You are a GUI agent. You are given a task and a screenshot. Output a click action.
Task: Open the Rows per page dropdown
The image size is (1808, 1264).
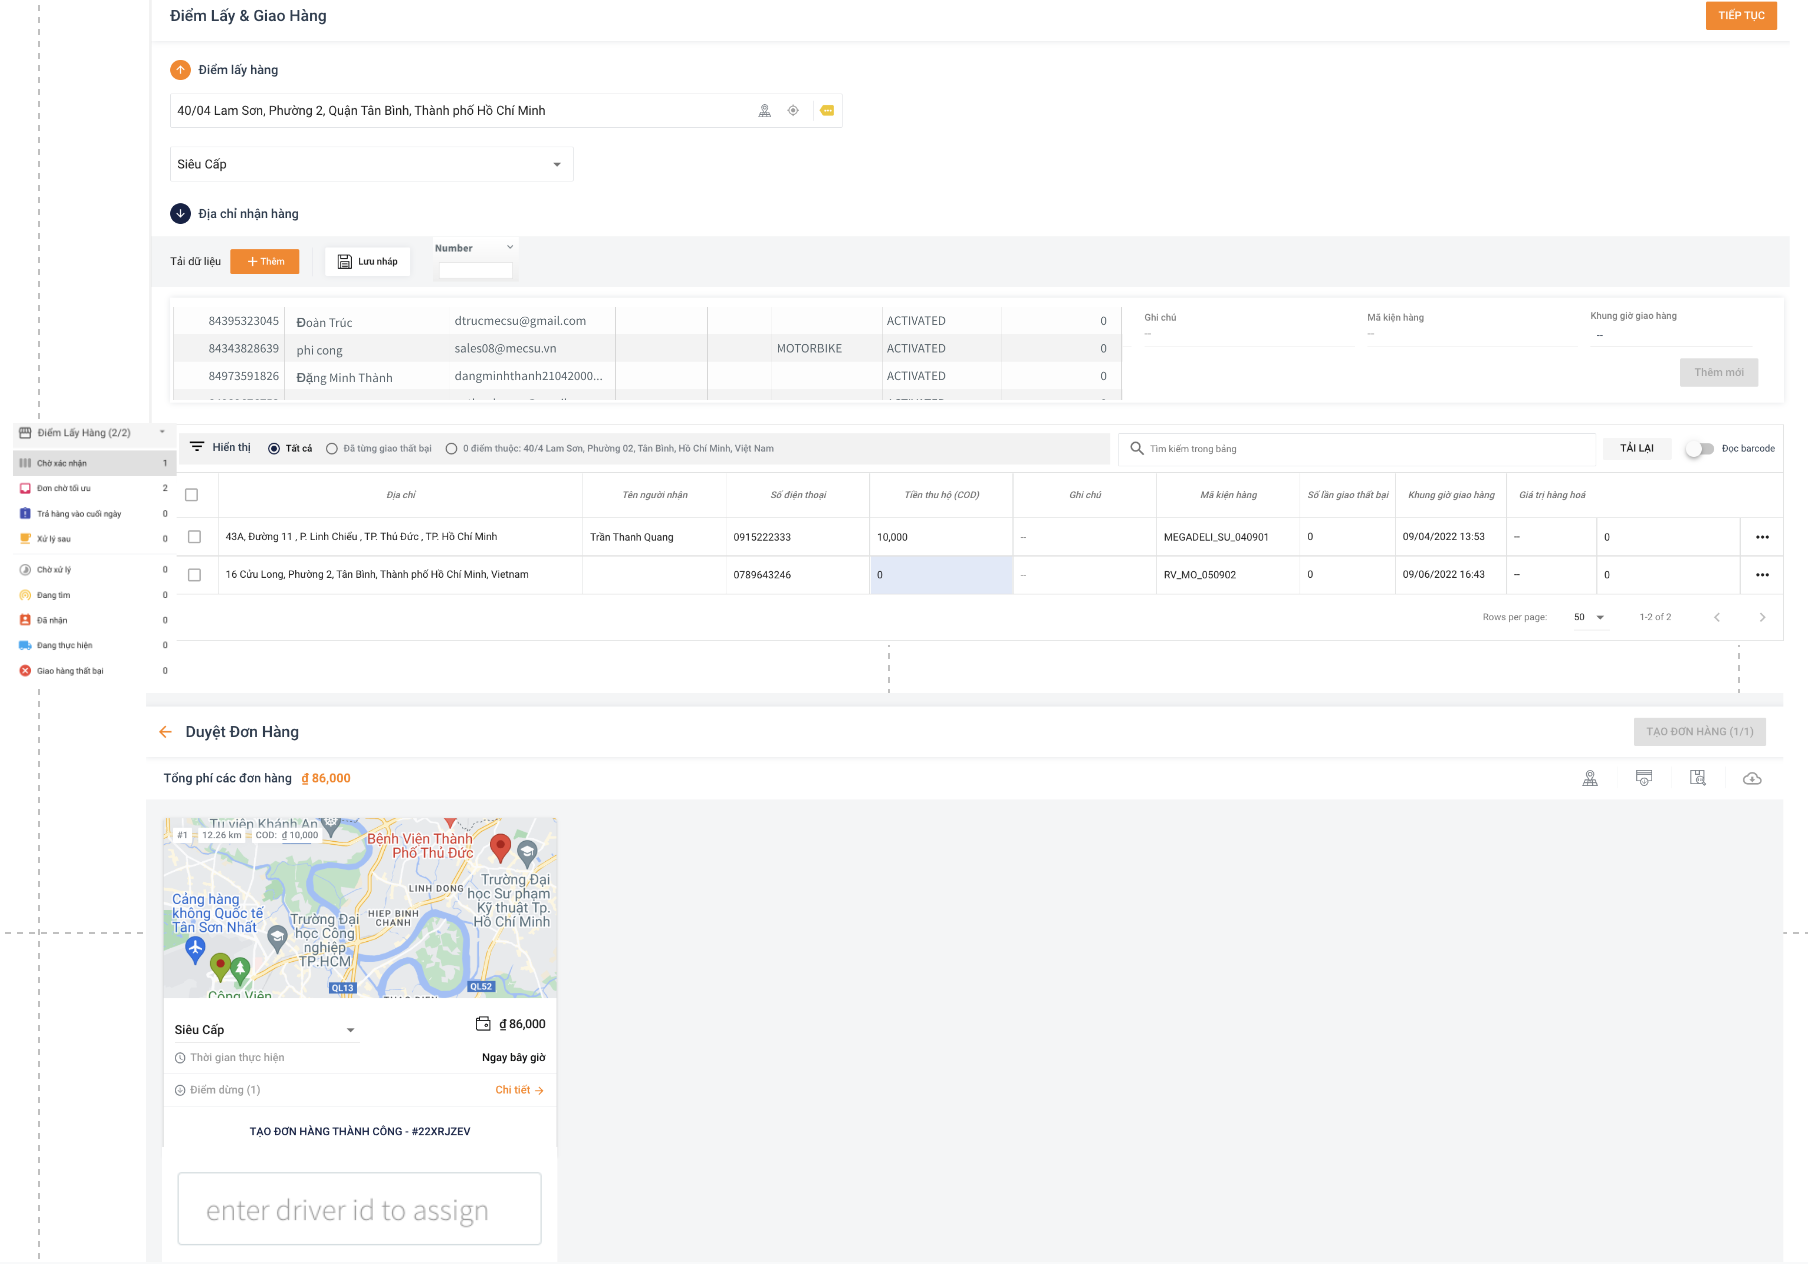pos(1588,617)
